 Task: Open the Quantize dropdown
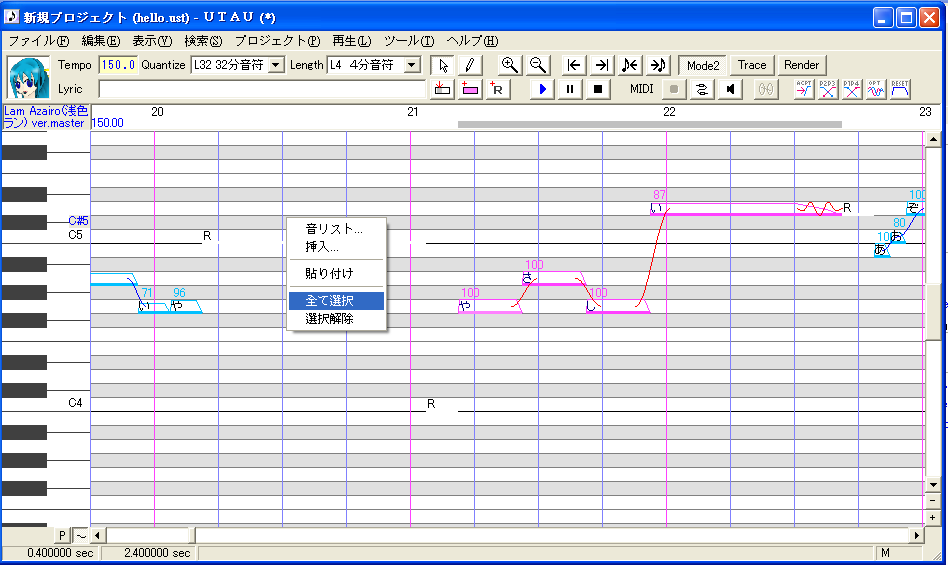[276, 65]
